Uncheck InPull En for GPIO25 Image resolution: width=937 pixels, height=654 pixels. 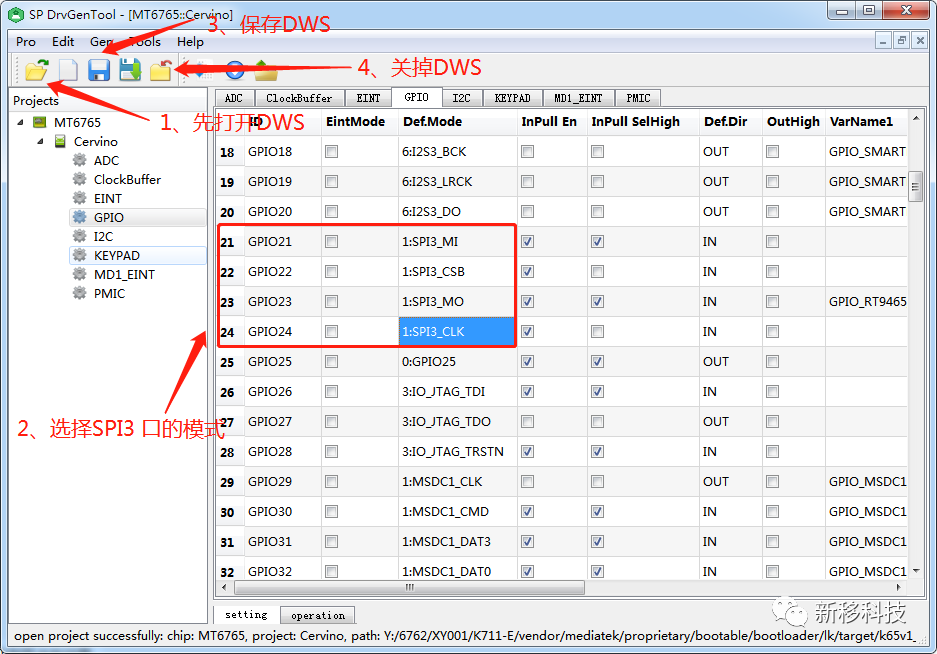[528, 362]
